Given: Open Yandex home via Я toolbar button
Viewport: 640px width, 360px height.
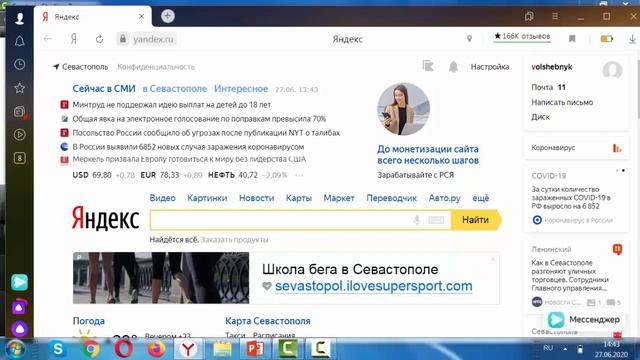Looking at the screenshot, I should (x=74, y=39).
